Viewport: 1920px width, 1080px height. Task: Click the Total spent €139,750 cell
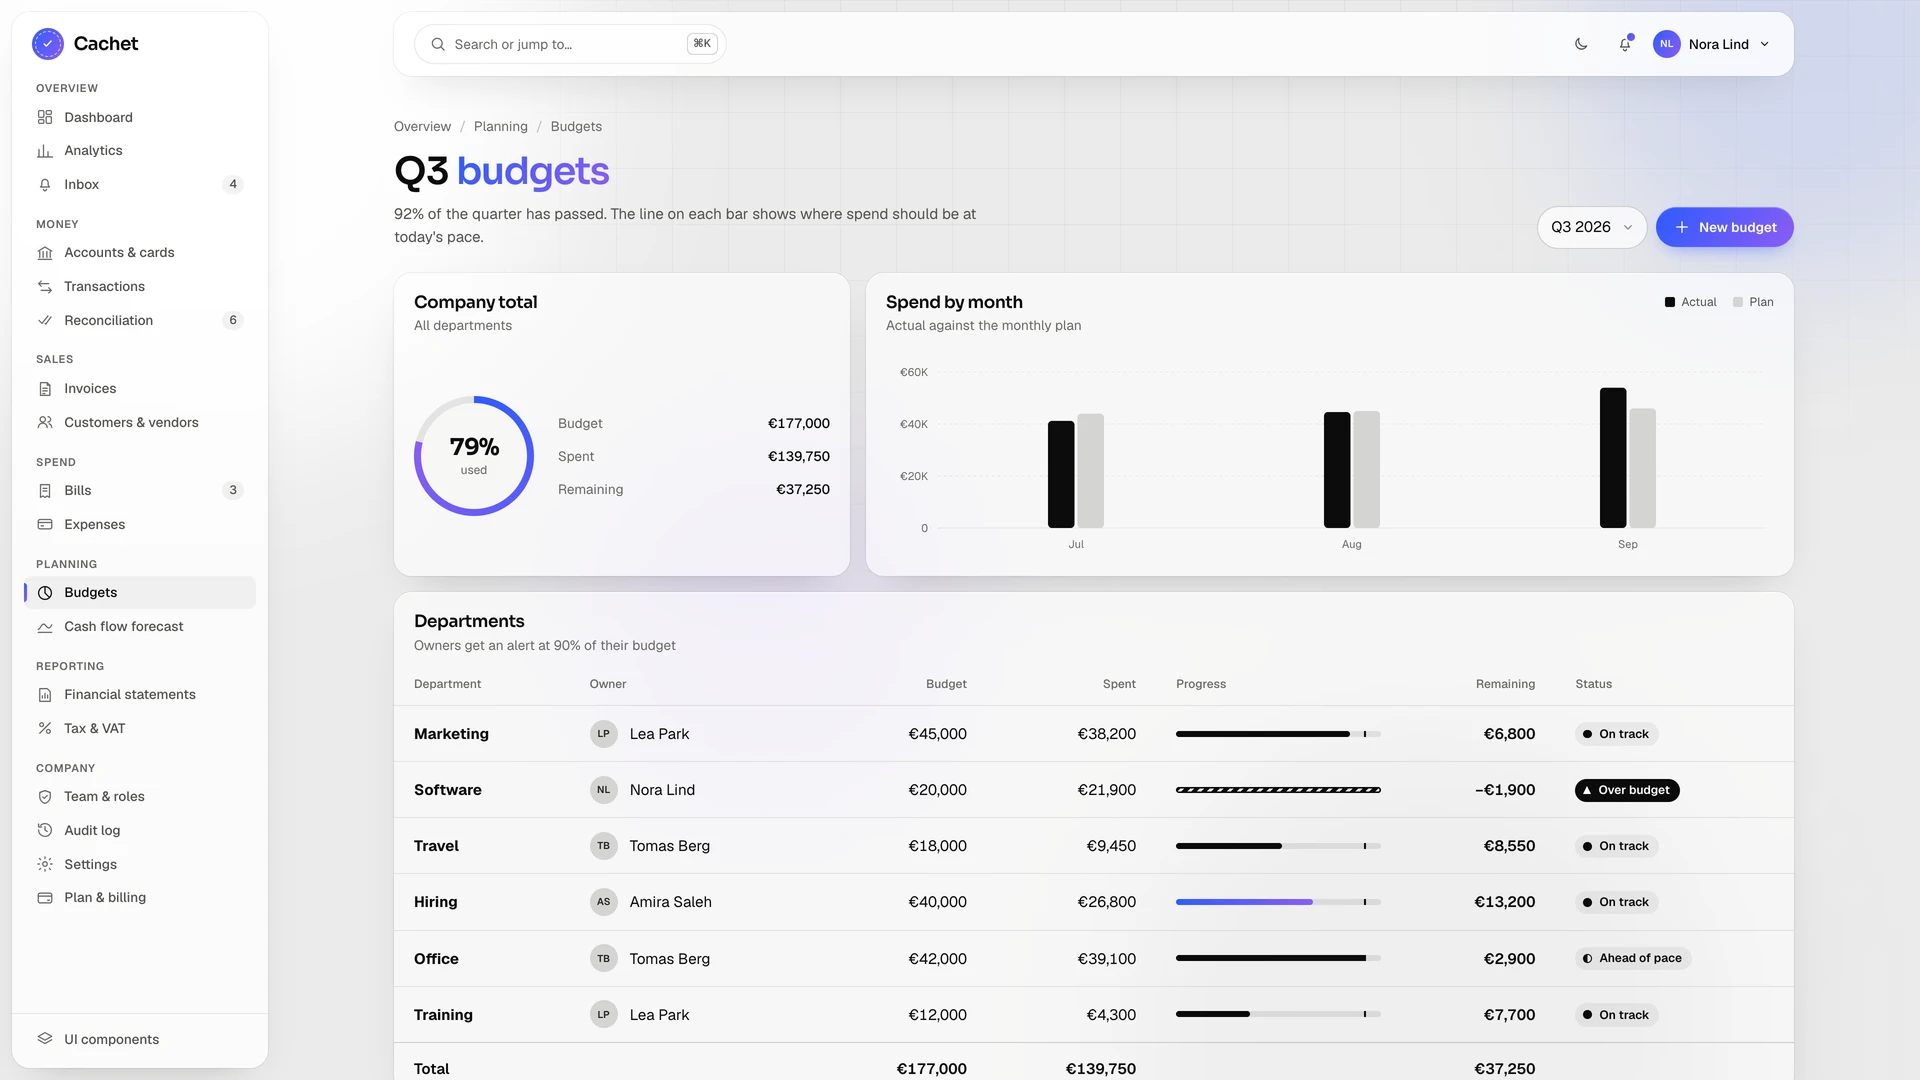click(x=1100, y=1069)
